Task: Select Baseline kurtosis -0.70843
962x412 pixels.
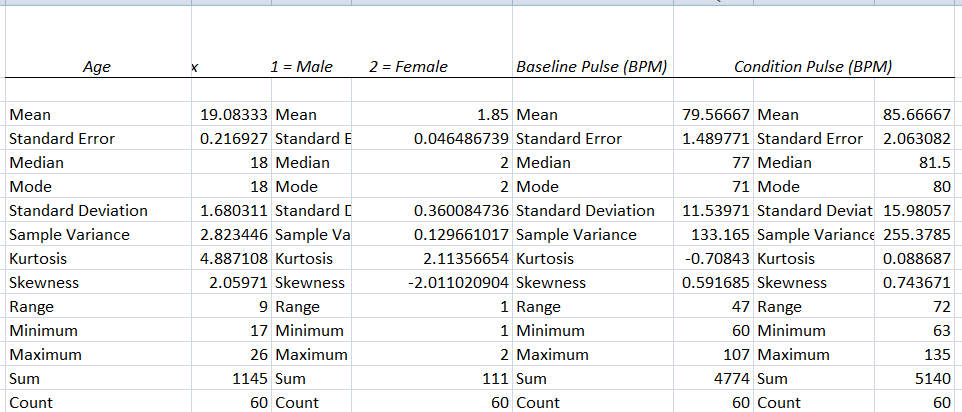Action: [x=717, y=259]
